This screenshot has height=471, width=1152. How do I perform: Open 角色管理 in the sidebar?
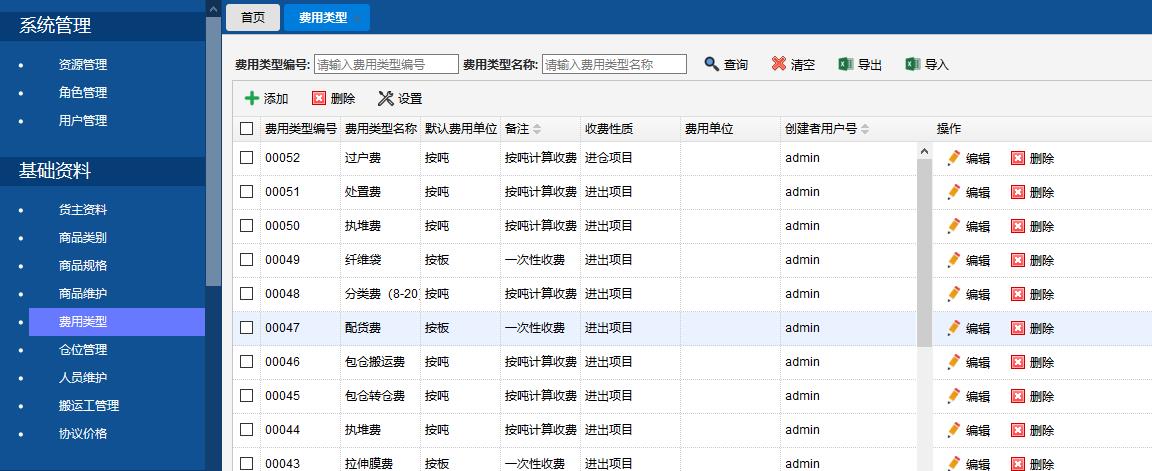[x=83, y=93]
